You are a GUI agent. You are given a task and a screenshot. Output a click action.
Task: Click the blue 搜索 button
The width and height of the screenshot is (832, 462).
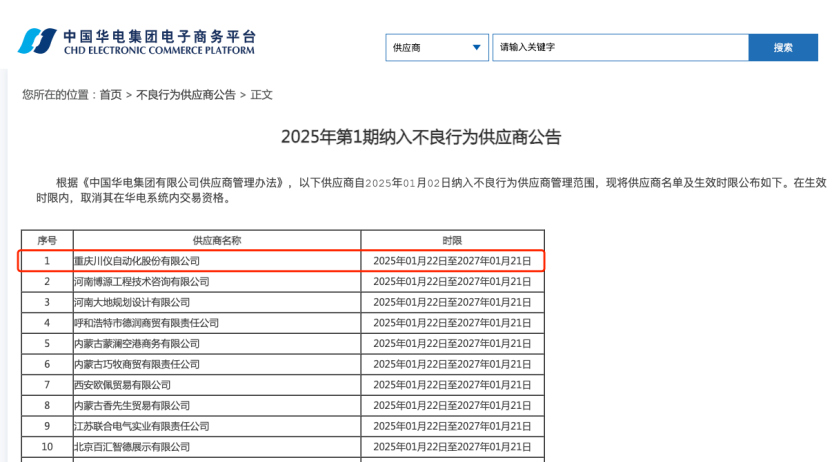(x=783, y=47)
